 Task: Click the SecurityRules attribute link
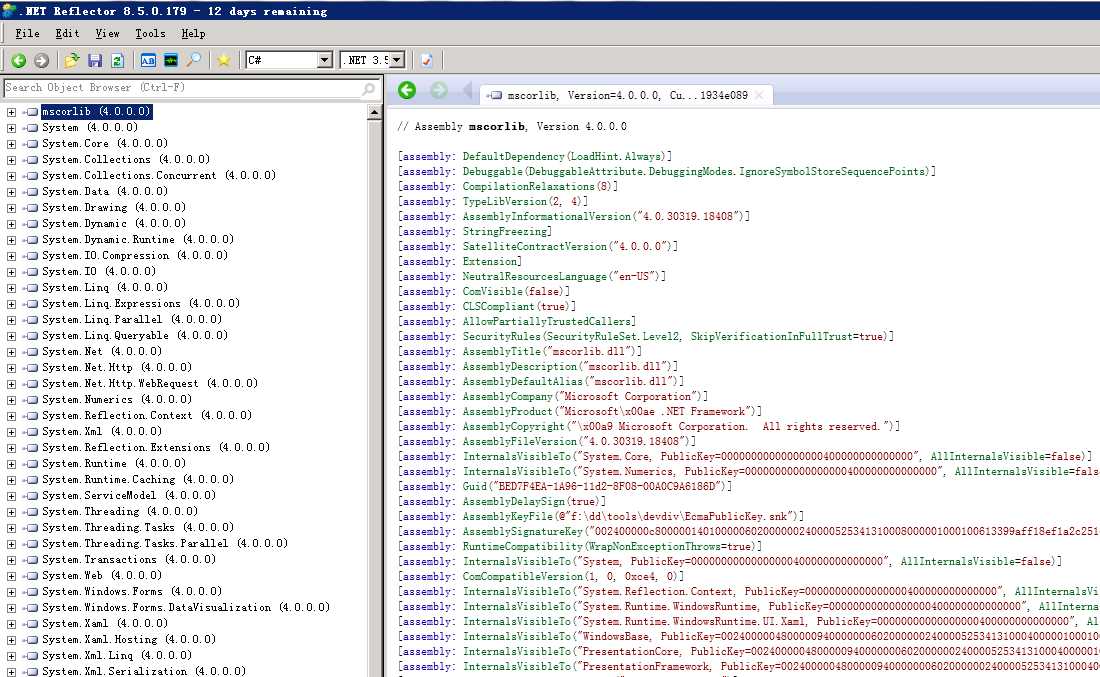502,337
